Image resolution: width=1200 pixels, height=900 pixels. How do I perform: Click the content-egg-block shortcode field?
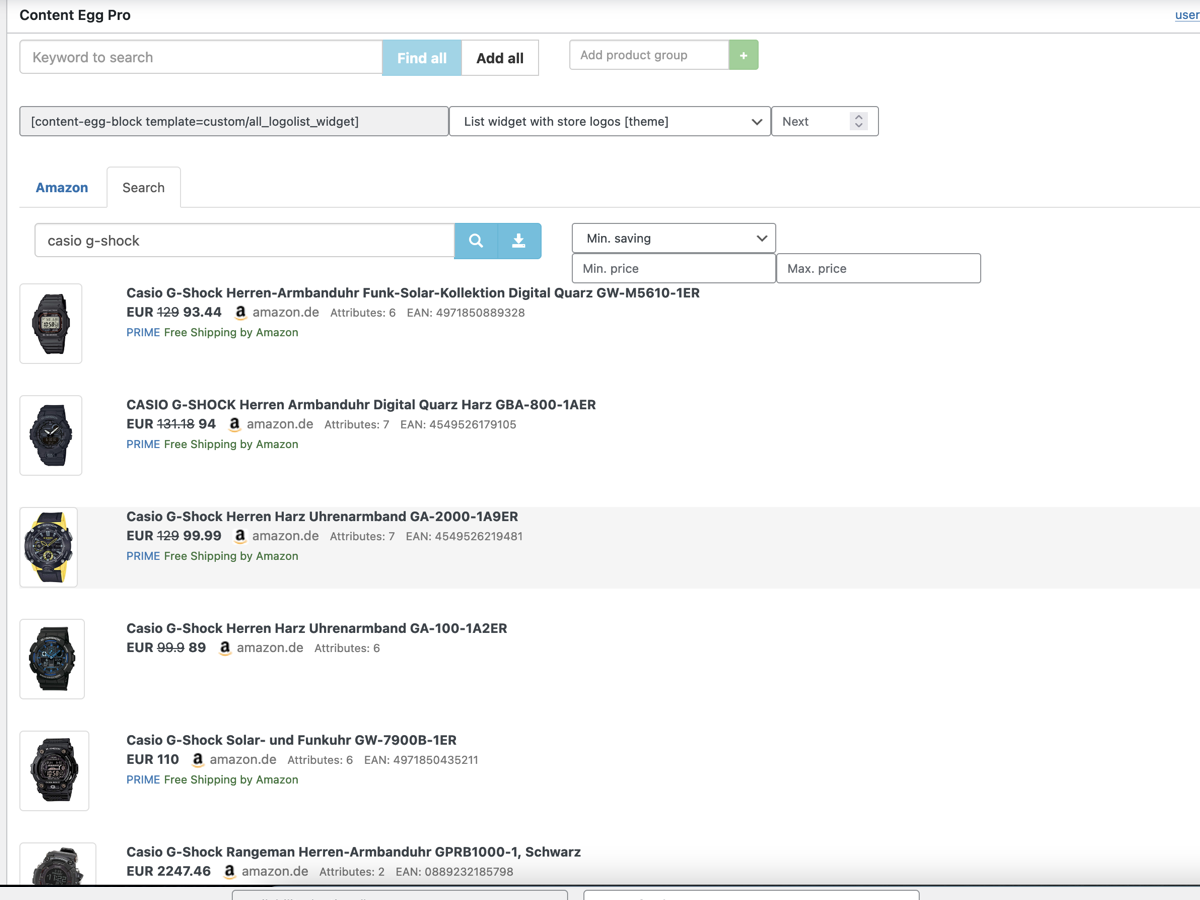pyautogui.click(x=234, y=121)
